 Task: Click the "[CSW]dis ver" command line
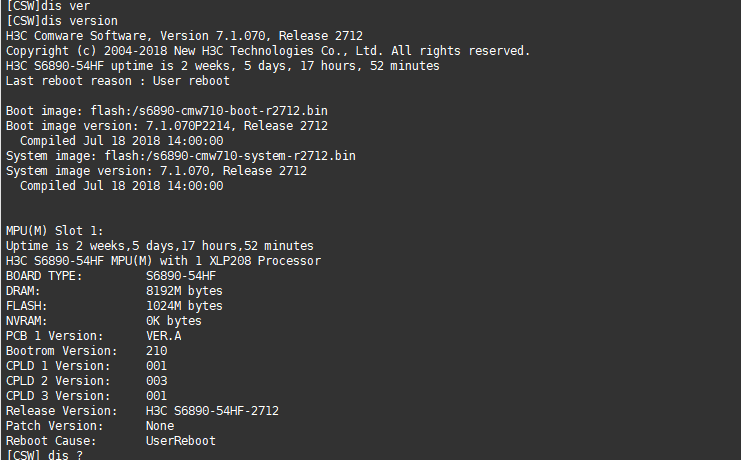[44, 6]
